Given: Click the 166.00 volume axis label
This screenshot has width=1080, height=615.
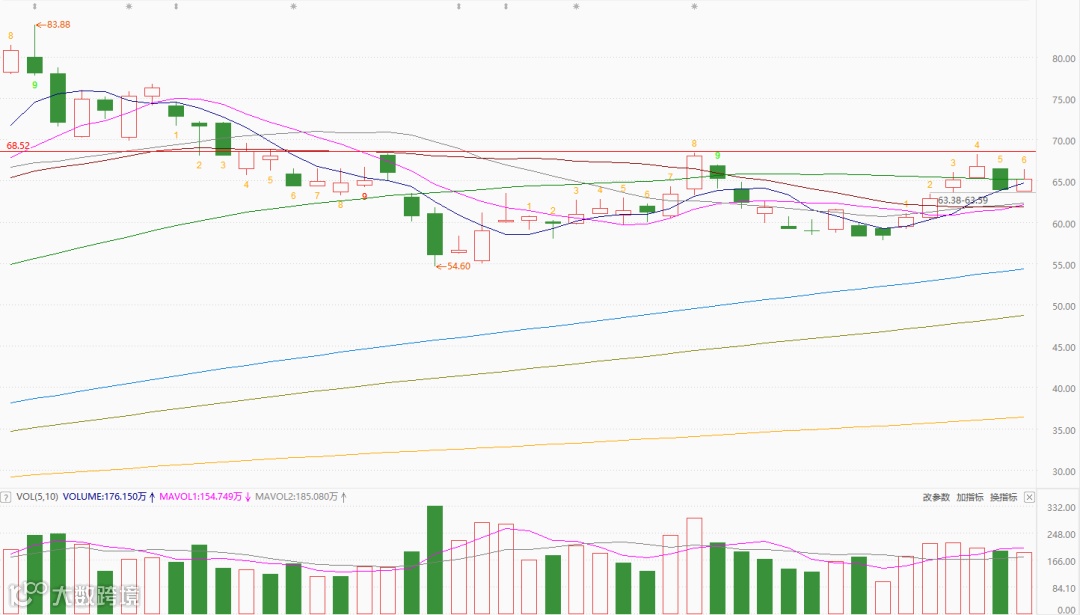Looking at the screenshot, I should [1059, 562].
